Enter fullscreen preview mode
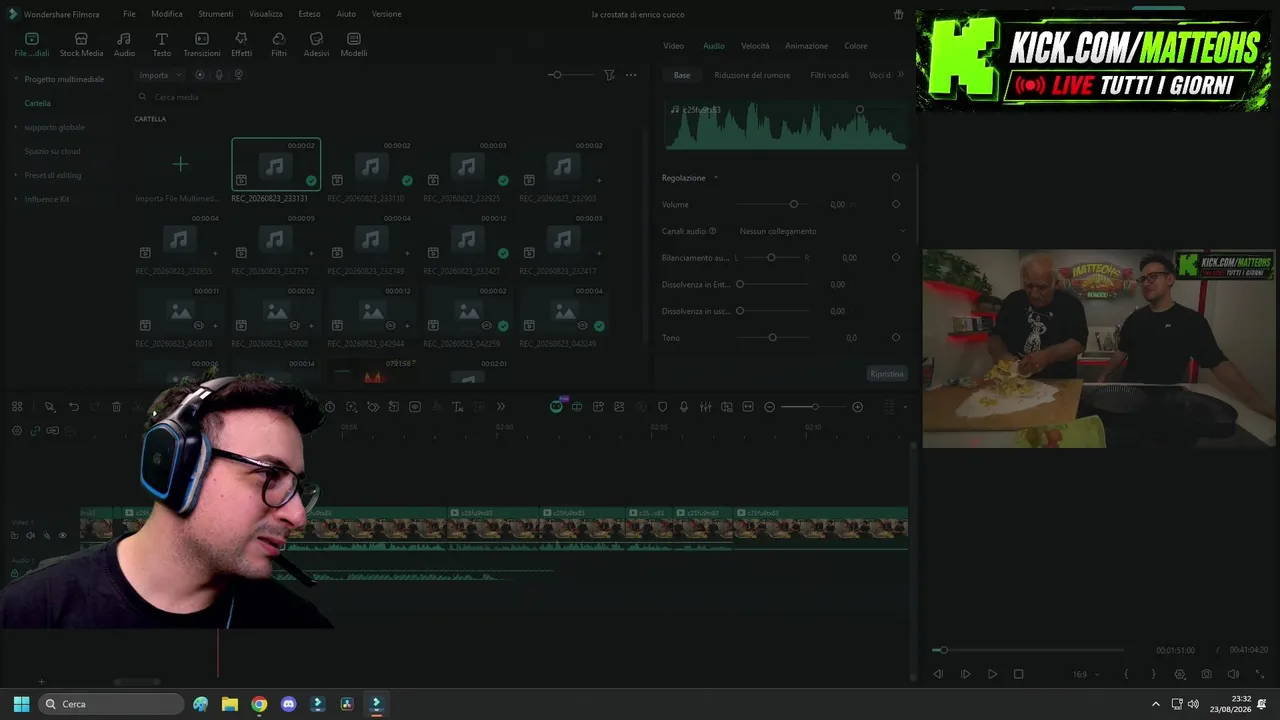 tap(1260, 674)
